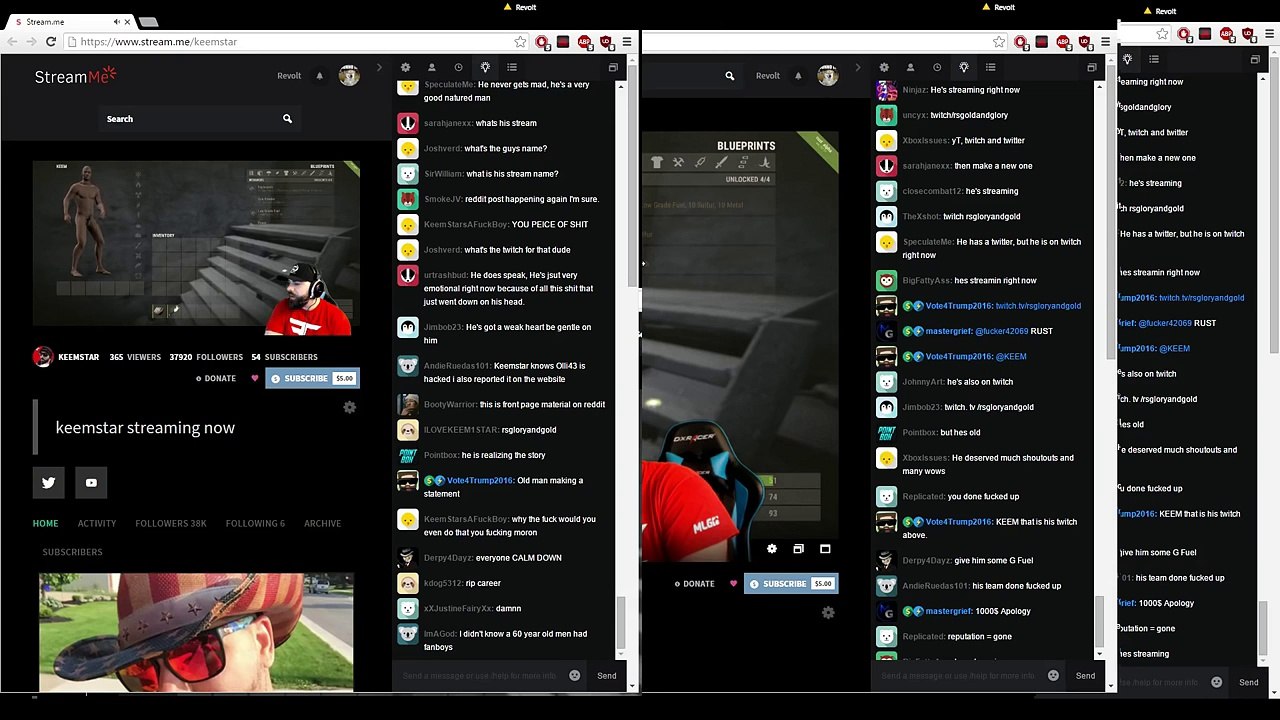Open notifications bell in left window

[320, 76]
